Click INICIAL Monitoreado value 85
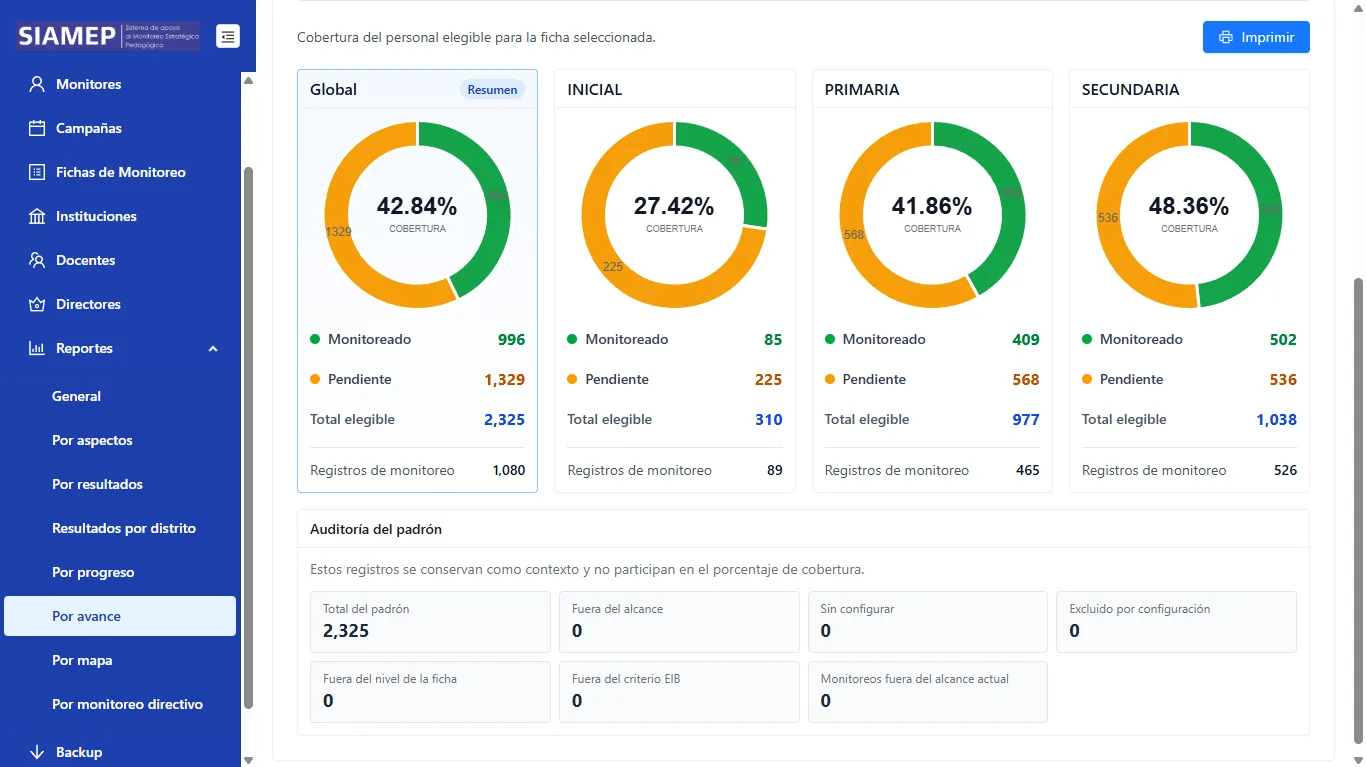The height and width of the screenshot is (767, 1366). (x=773, y=339)
